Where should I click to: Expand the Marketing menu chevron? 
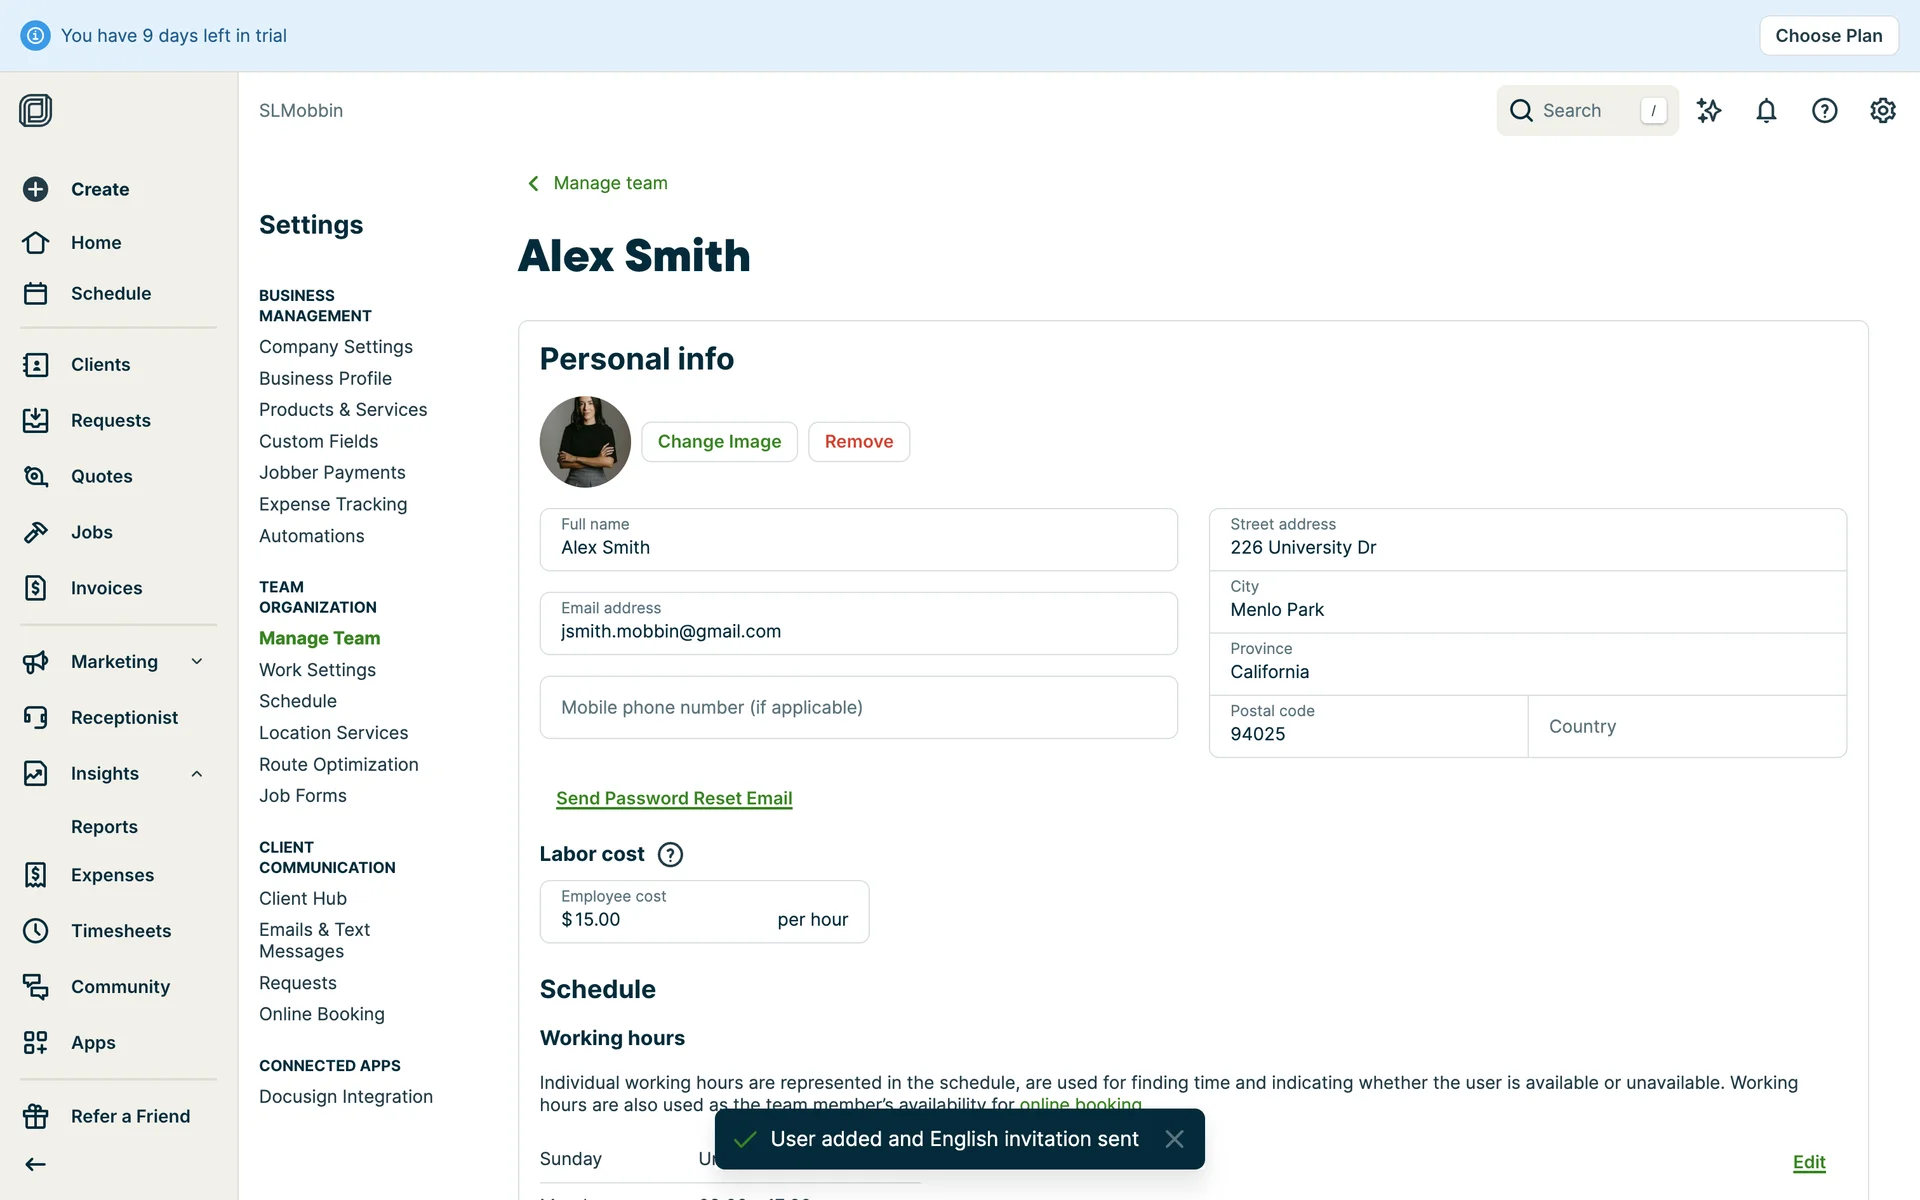coord(197,661)
